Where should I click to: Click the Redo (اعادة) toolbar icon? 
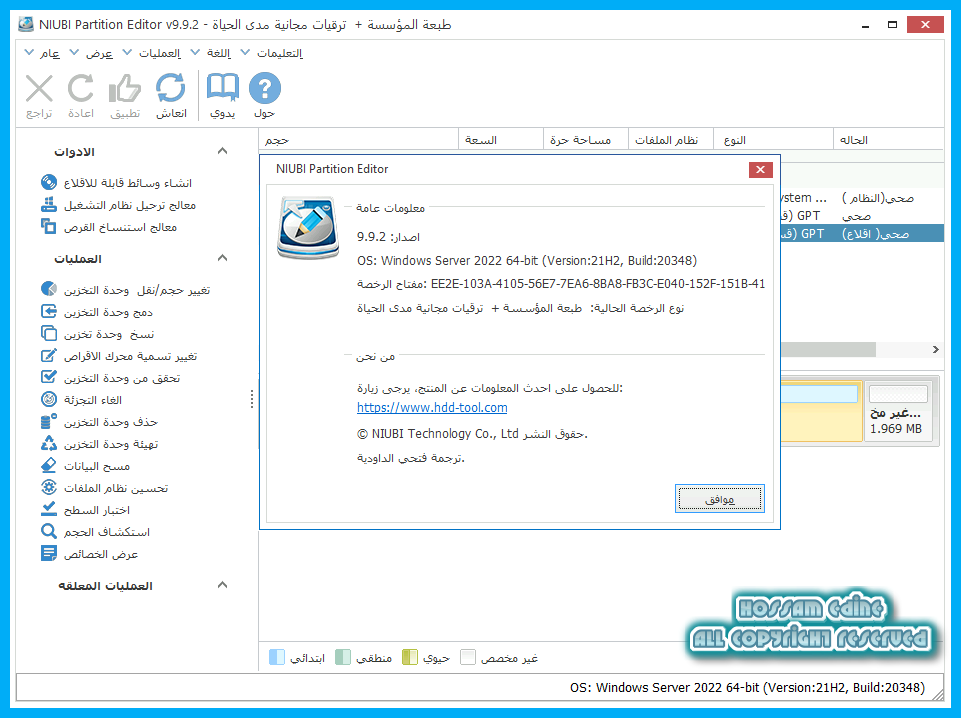point(81,89)
